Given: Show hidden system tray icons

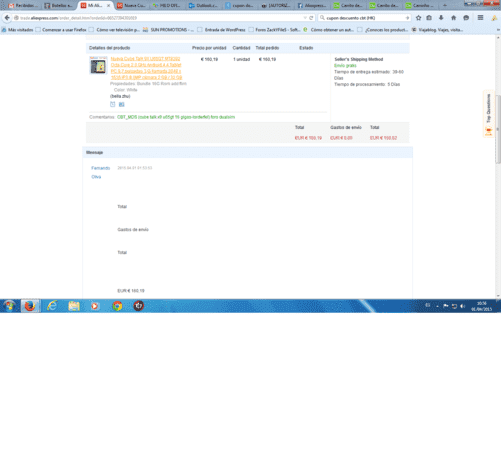Looking at the screenshot, I should (437, 306).
